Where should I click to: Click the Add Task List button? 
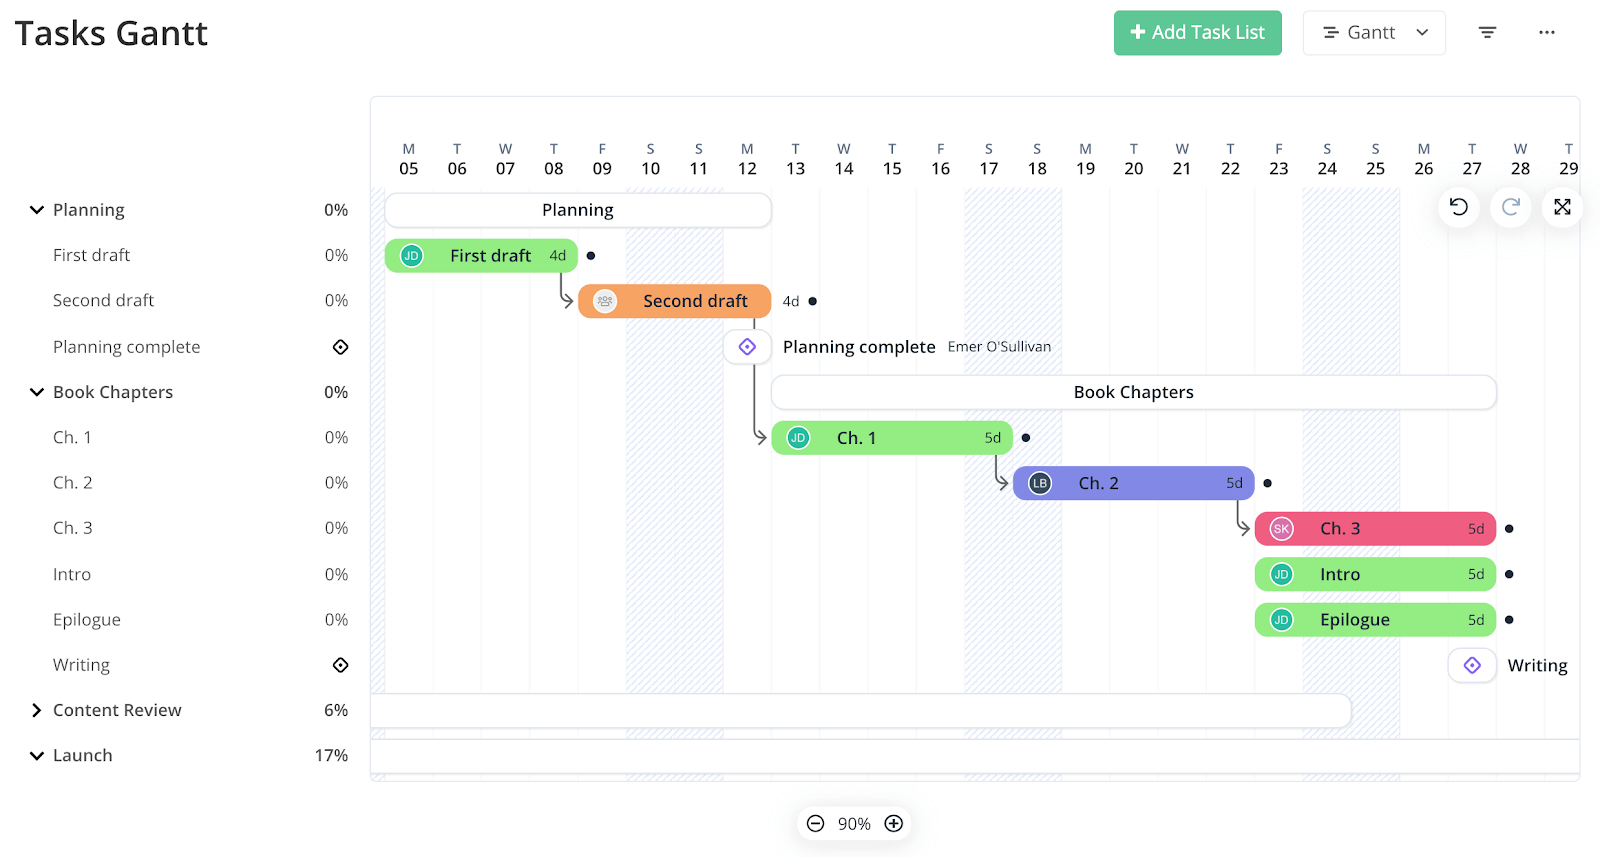[x=1197, y=33]
